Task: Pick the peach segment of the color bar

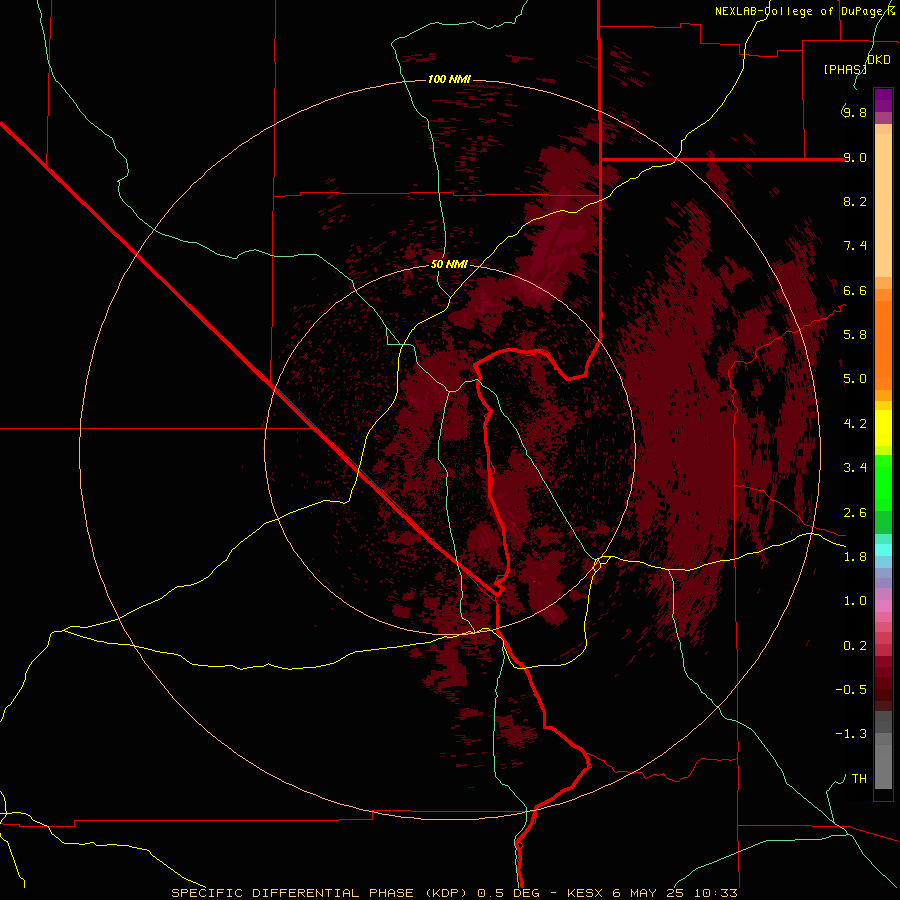Action: [883, 205]
